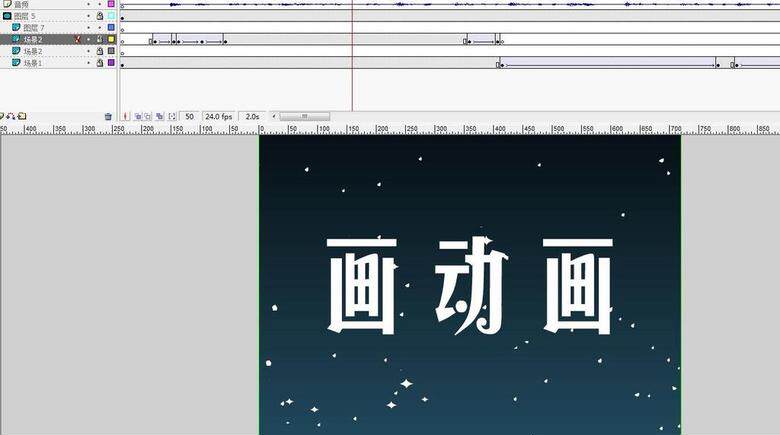Select the 场景2 layer below the highlighted one
Viewport: 780px width, 435px height.
(x=33, y=51)
